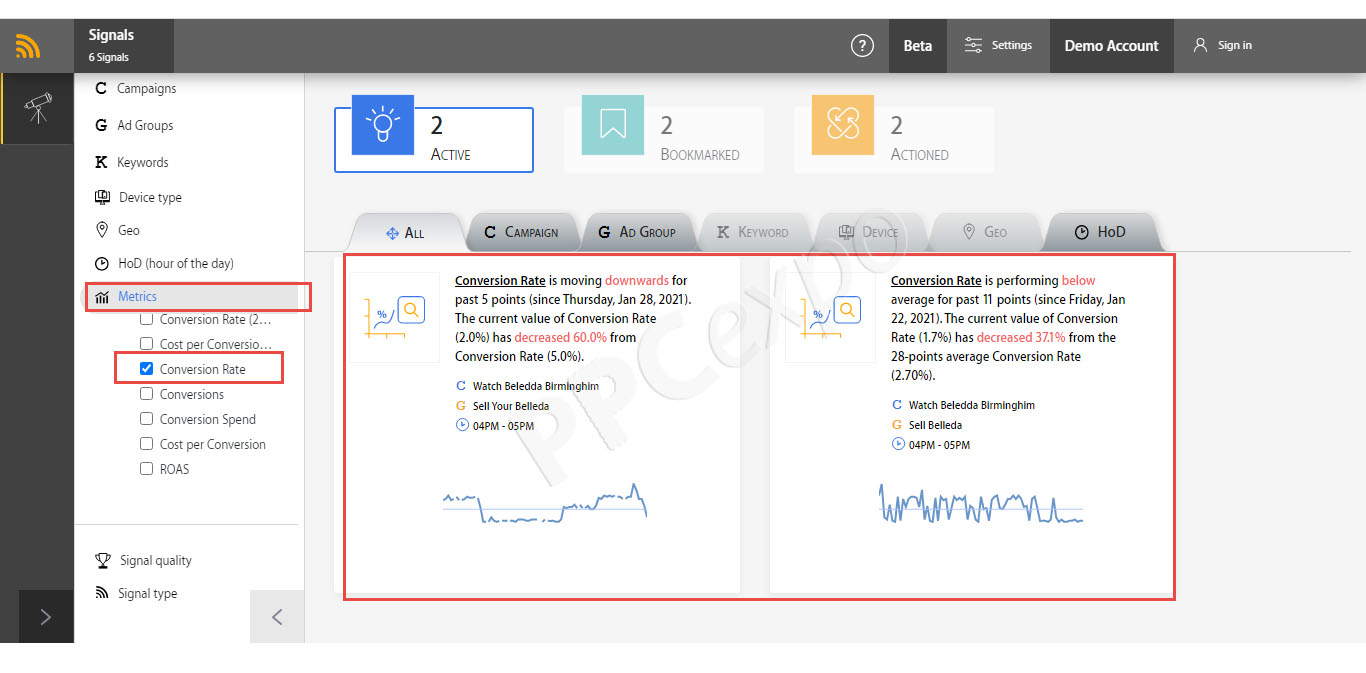
Task: Expand Signal quality section
Action: pyautogui.click(x=155, y=560)
